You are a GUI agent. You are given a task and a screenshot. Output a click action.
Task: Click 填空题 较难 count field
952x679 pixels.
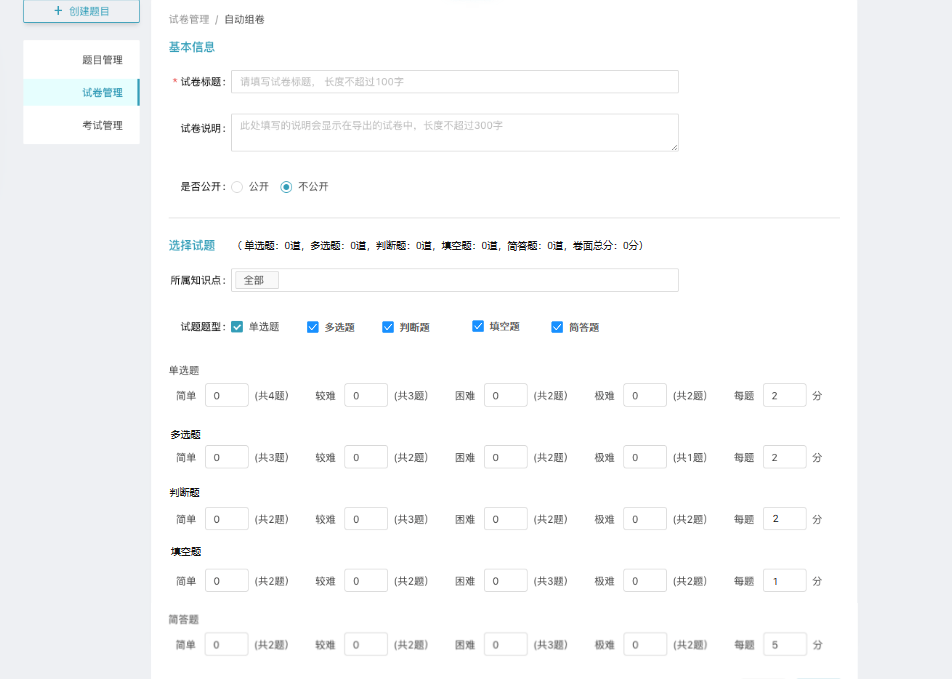tap(366, 581)
